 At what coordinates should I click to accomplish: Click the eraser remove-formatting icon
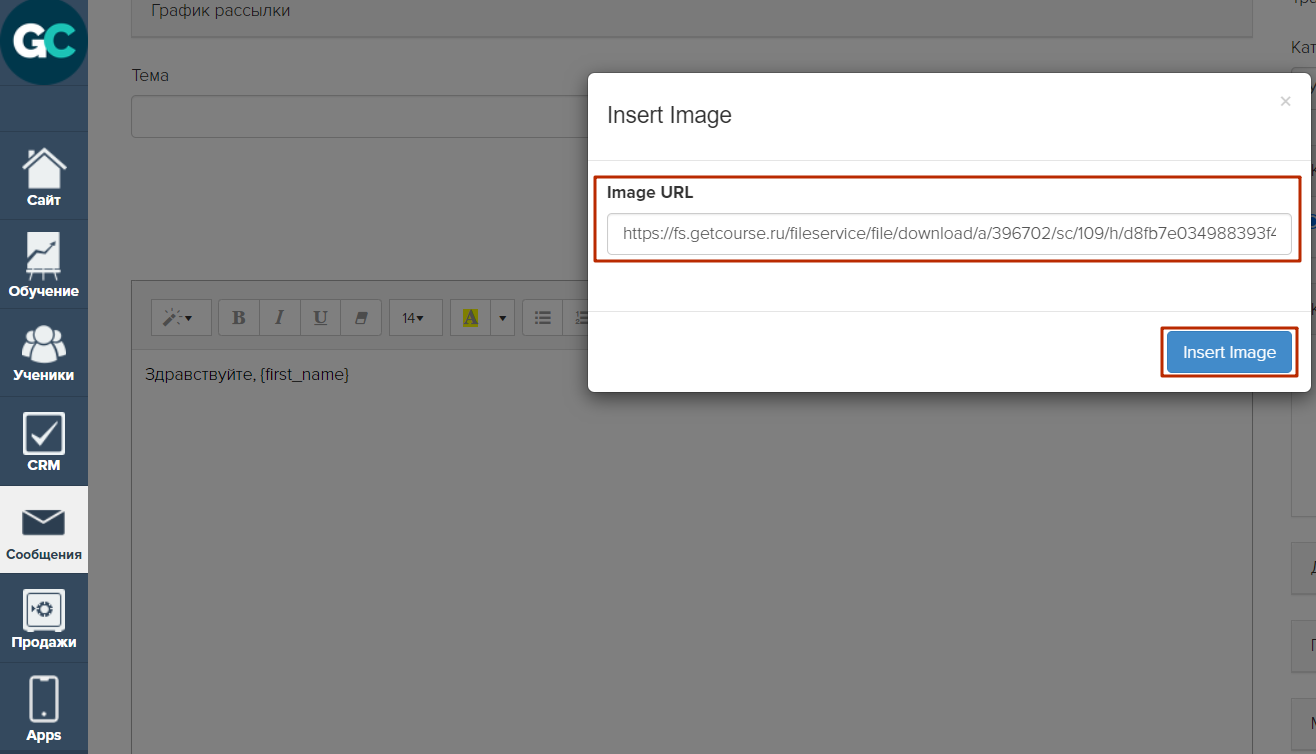click(x=361, y=318)
